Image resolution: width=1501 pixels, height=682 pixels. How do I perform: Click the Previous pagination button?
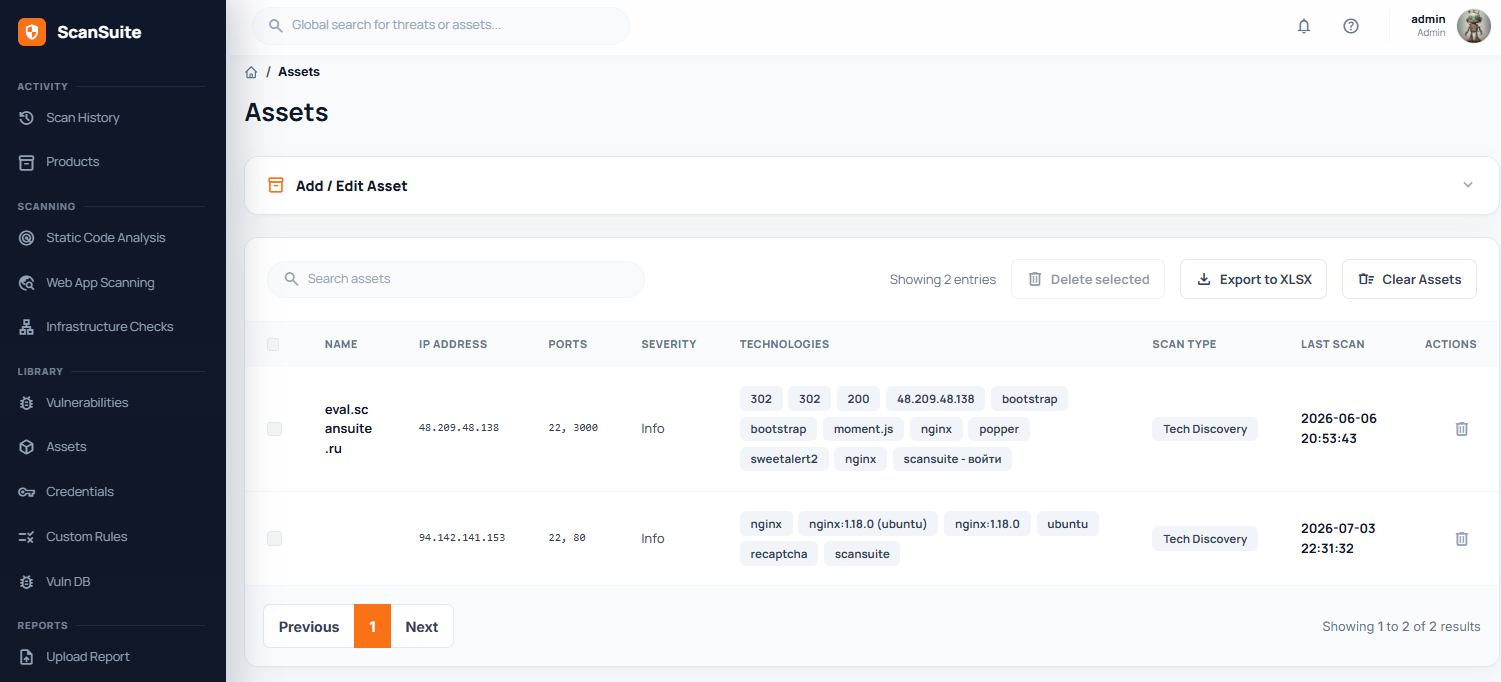(309, 626)
